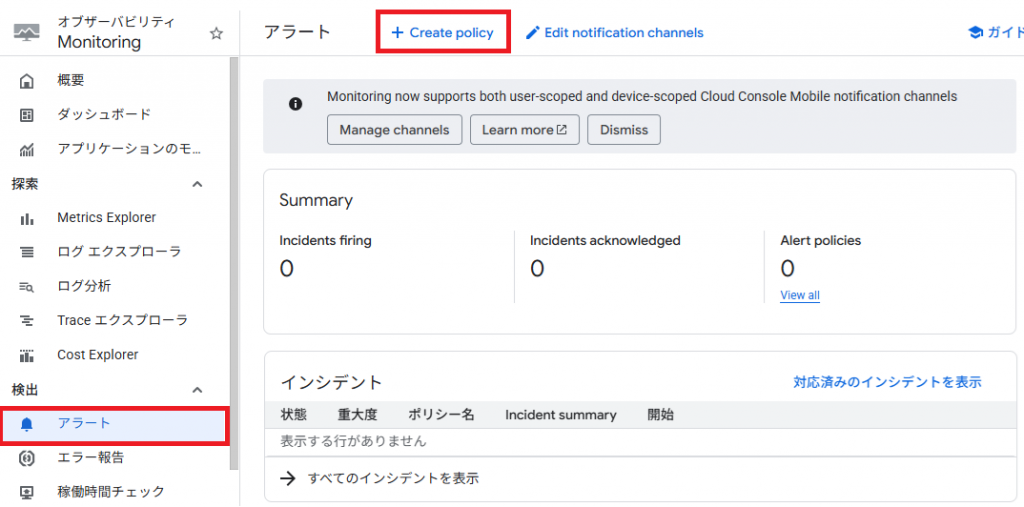This screenshot has height=507, width=1024.
Task: Click the sidebar vertical scrollbar
Action: pos(234,260)
